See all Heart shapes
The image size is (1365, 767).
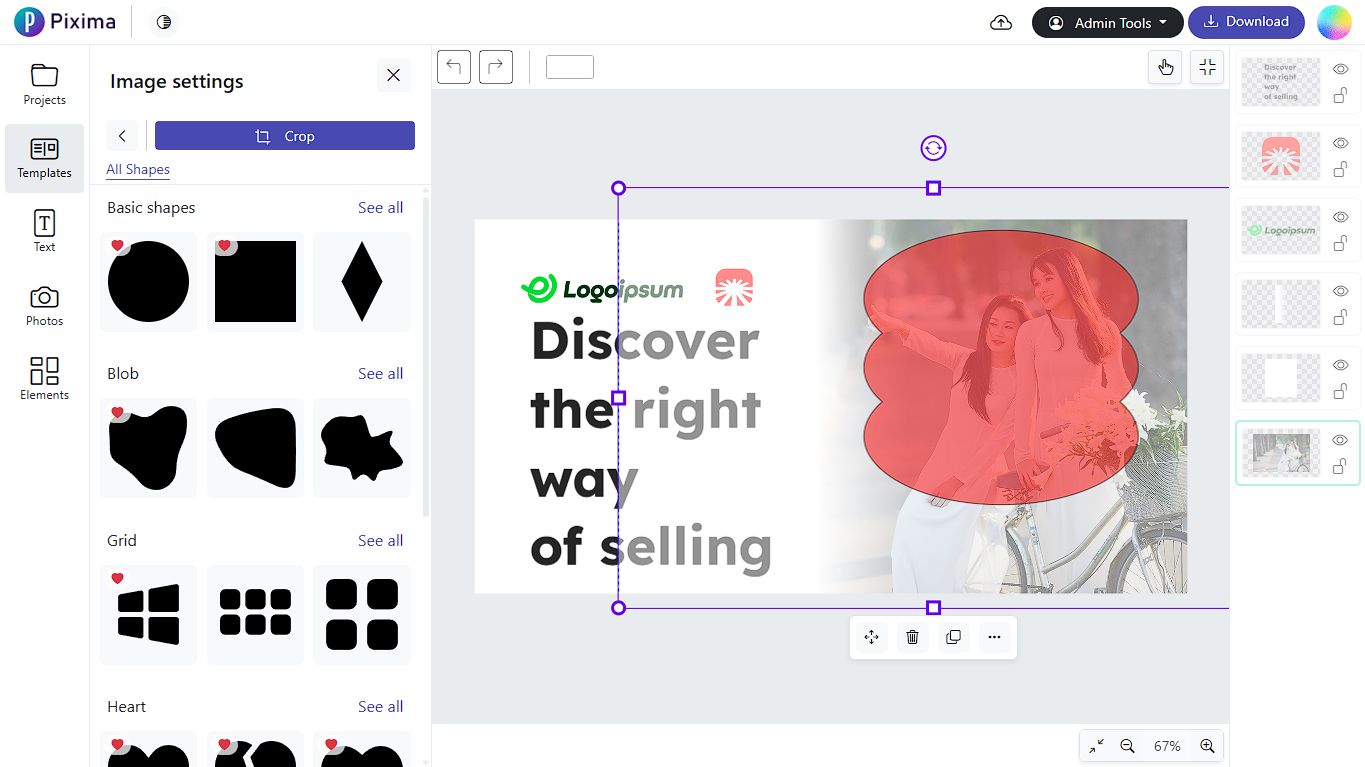coord(381,707)
